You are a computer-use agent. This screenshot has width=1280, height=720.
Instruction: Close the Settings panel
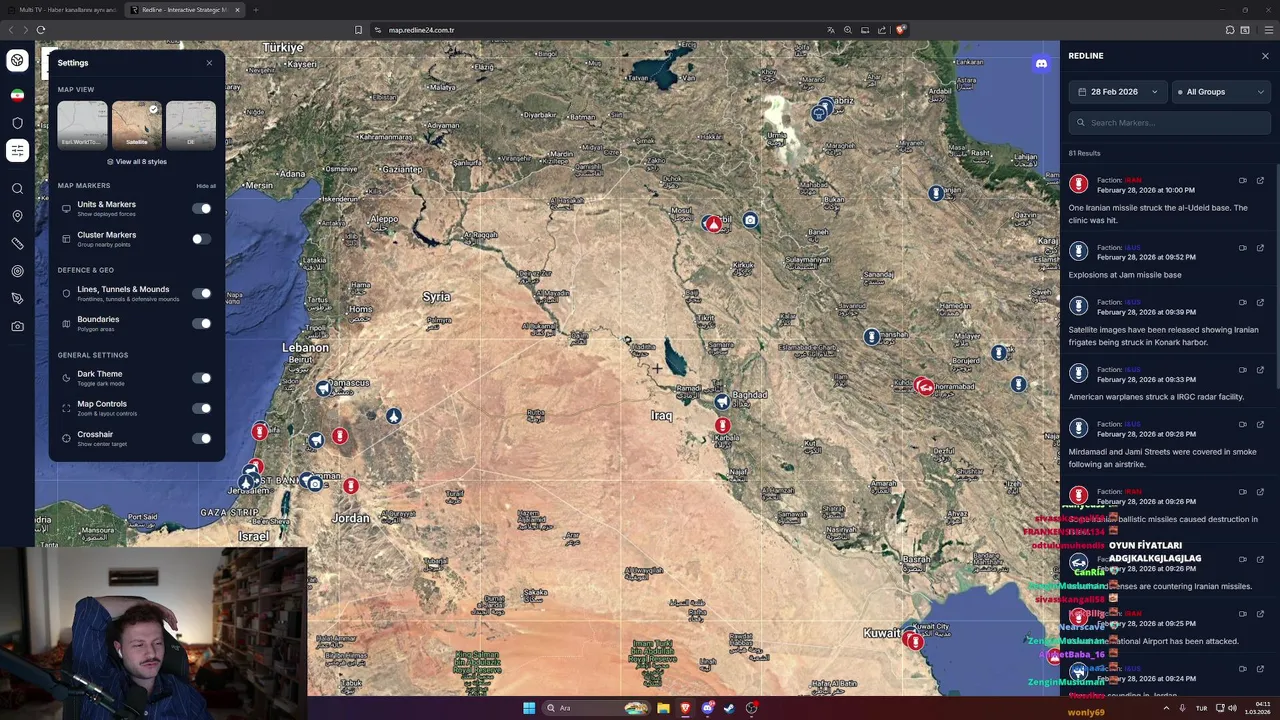(209, 63)
